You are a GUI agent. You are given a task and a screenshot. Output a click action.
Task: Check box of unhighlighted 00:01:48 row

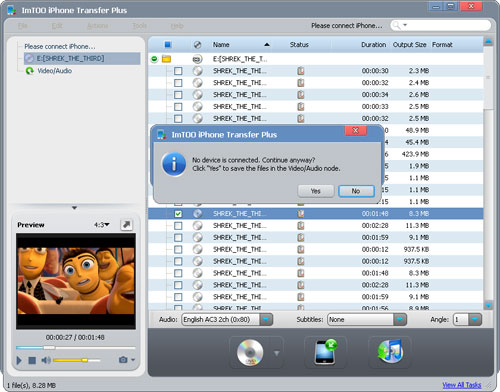(x=178, y=273)
